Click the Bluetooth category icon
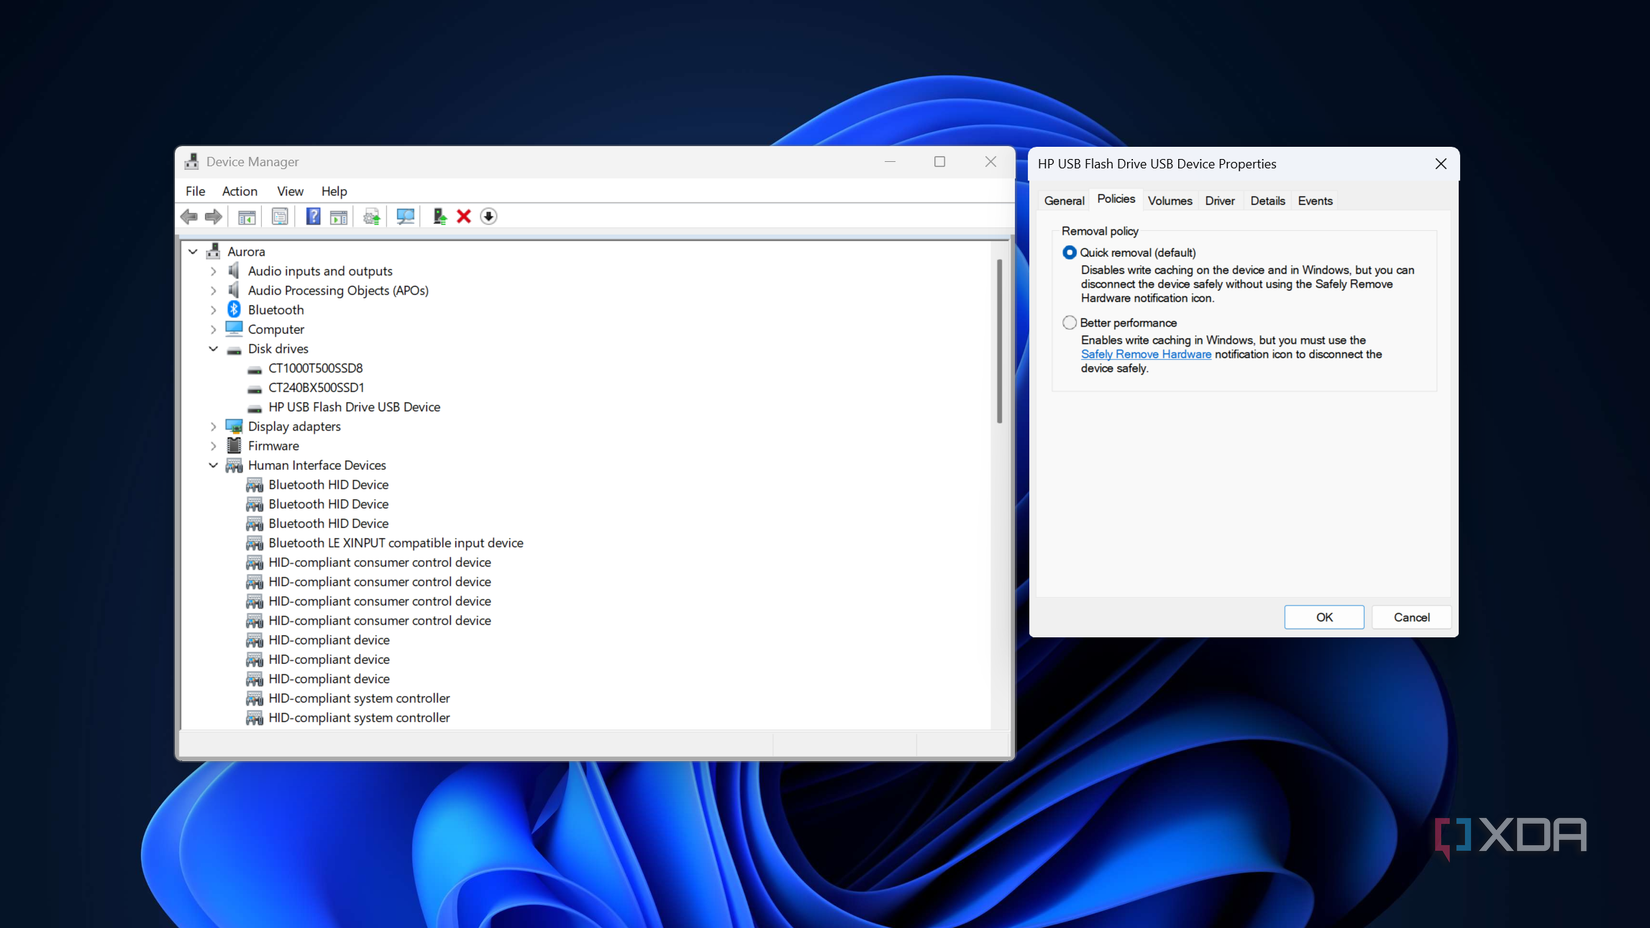1650x928 pixels. (234, 310)
